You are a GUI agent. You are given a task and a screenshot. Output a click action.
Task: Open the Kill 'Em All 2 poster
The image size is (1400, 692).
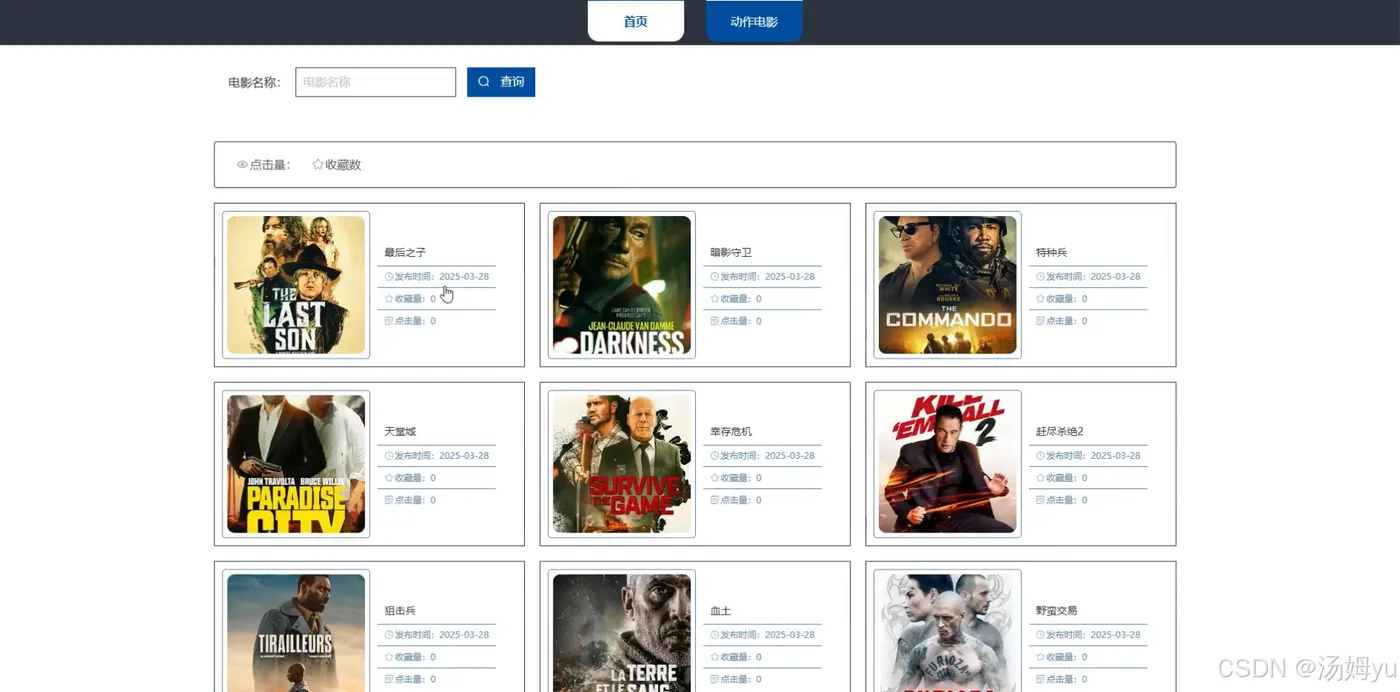click(948, 464)
